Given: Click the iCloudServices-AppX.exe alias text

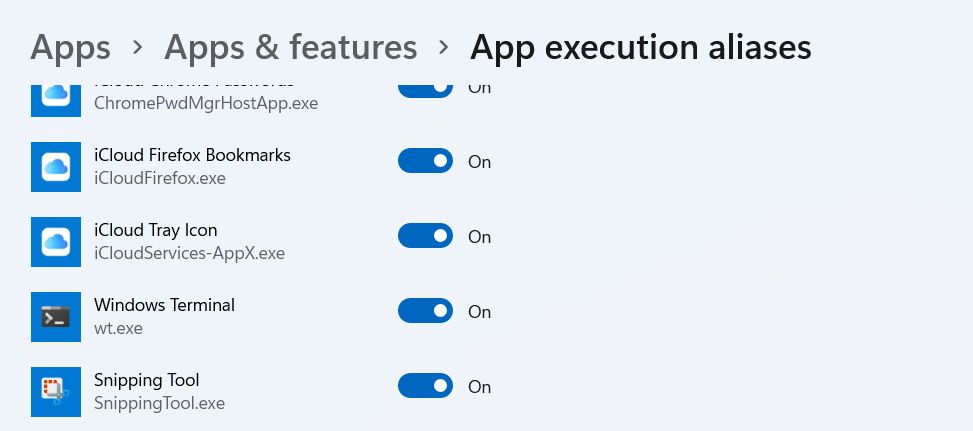Looking at the screenshot, I should (189, 253).
